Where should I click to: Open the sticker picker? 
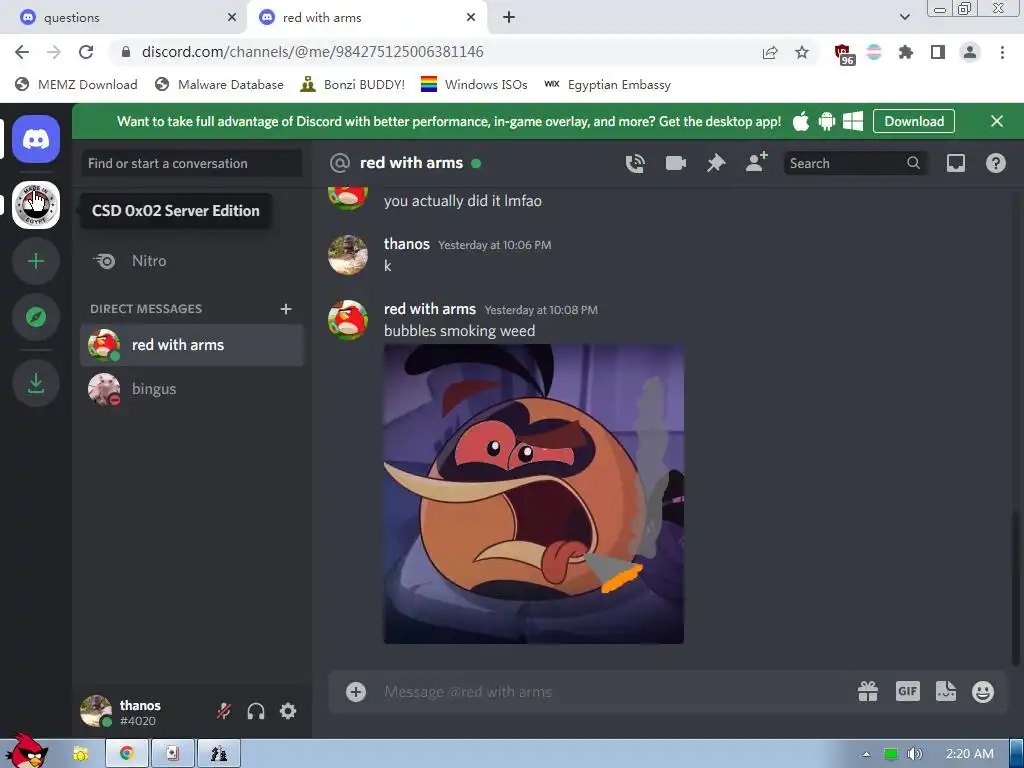click(x=946, y=691)
